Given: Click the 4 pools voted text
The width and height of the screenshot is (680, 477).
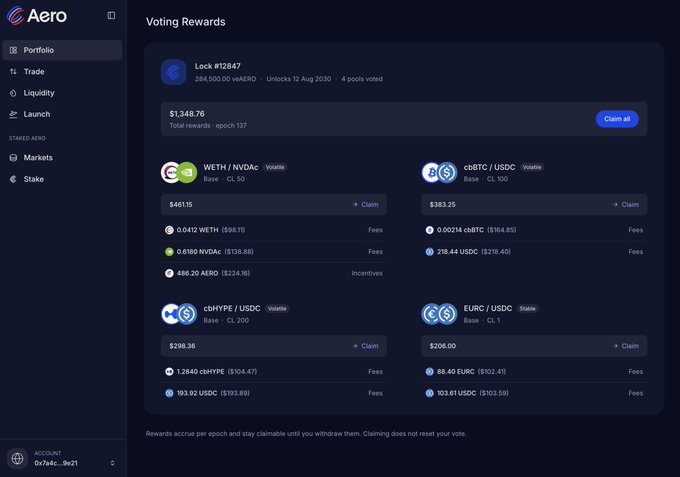Looking at the screenshot, I should tap(362, 79).
